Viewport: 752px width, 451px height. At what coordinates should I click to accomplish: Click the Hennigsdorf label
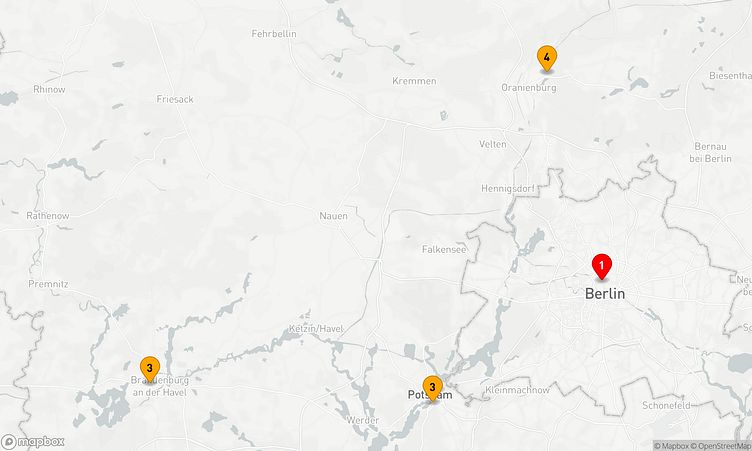[x=507, y=189]
